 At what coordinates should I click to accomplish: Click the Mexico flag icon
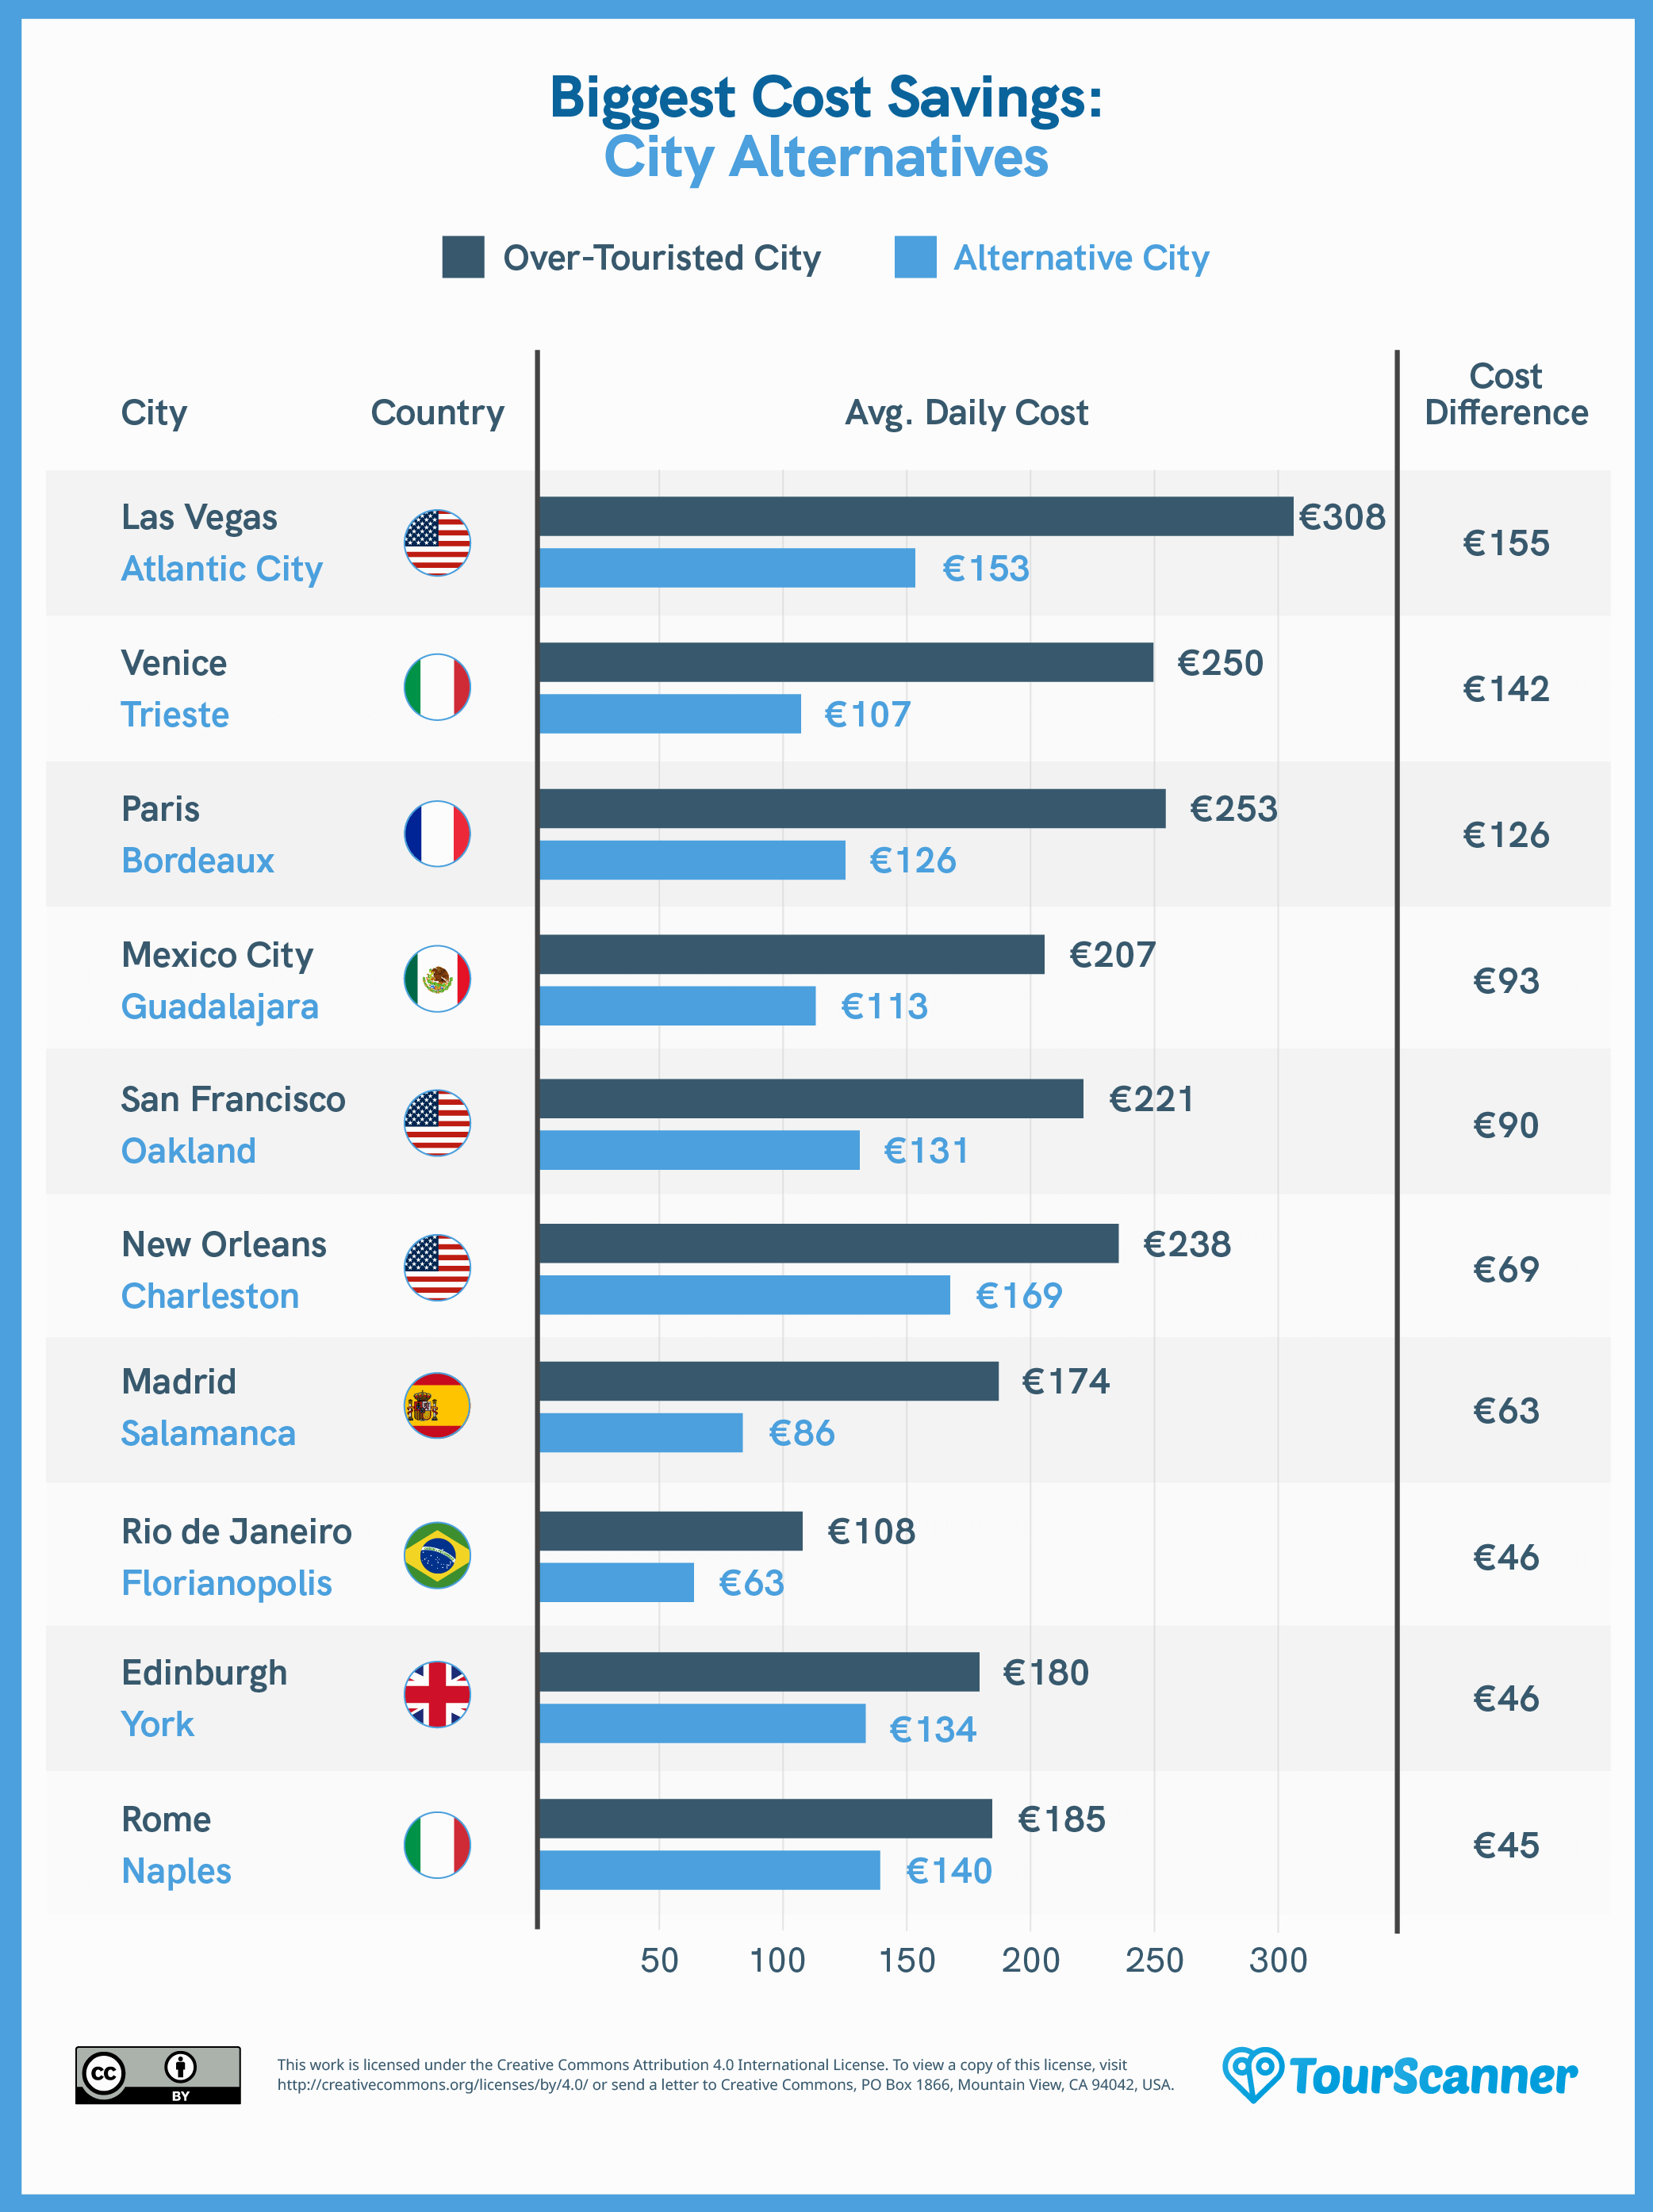pyautogui.click(x=437, y=979)
